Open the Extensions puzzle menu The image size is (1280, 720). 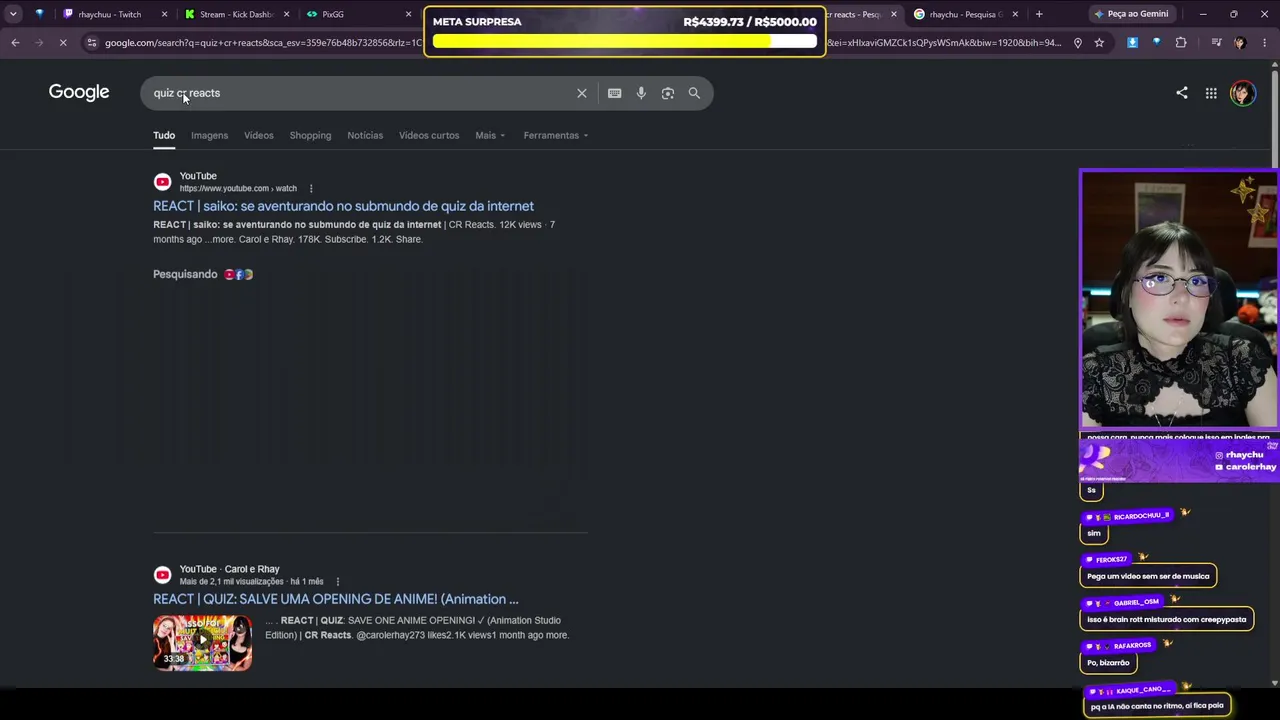pos(1181,43)
